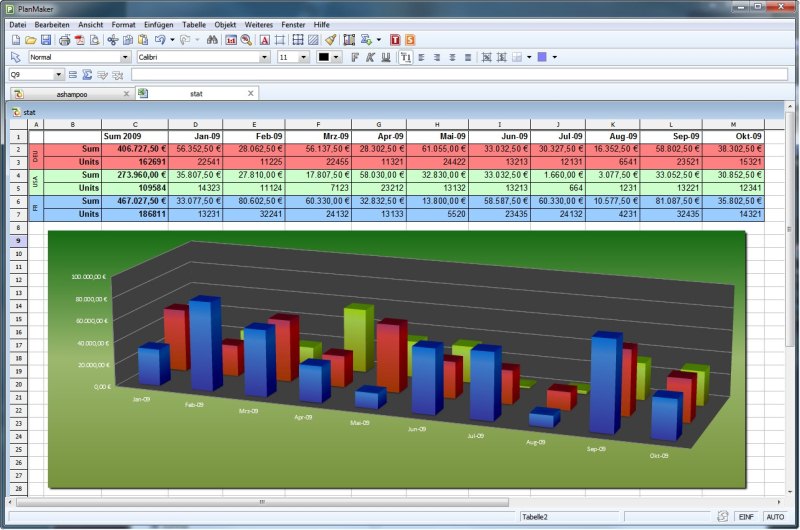The image size is (800, 530).
Task: Click the Format Painter brush icon
Action: (x=330, y=40)
